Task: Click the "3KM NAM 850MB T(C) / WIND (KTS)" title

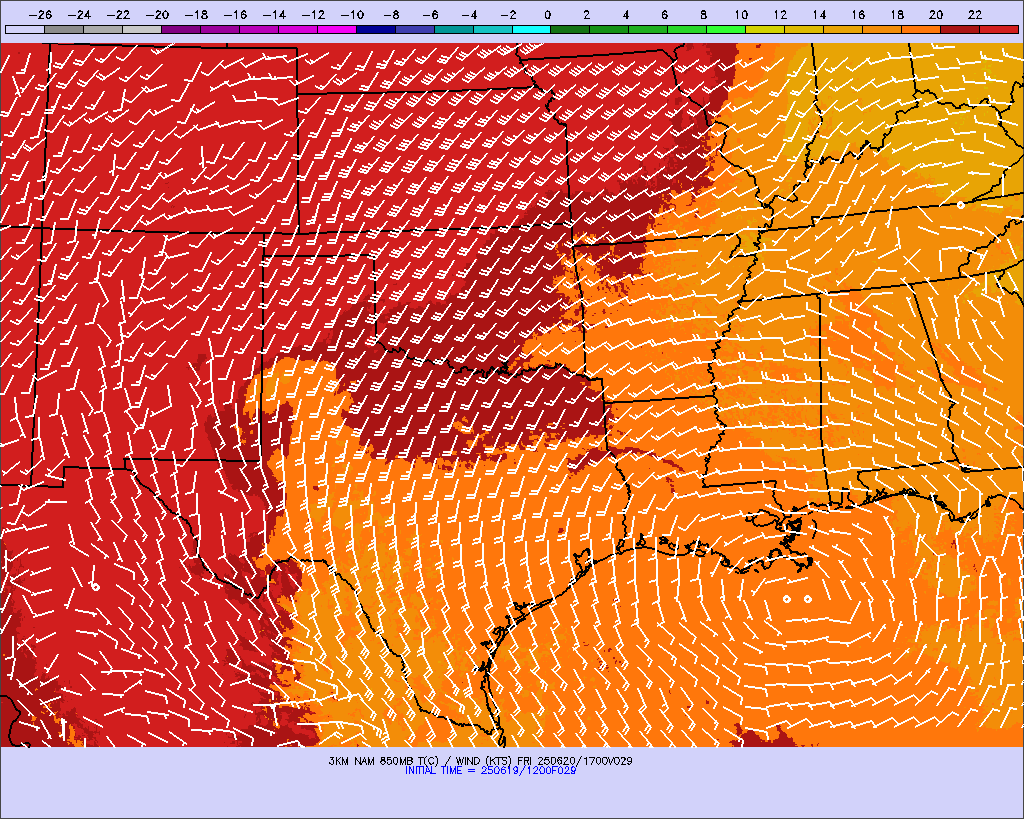Action: click(421, 761)
